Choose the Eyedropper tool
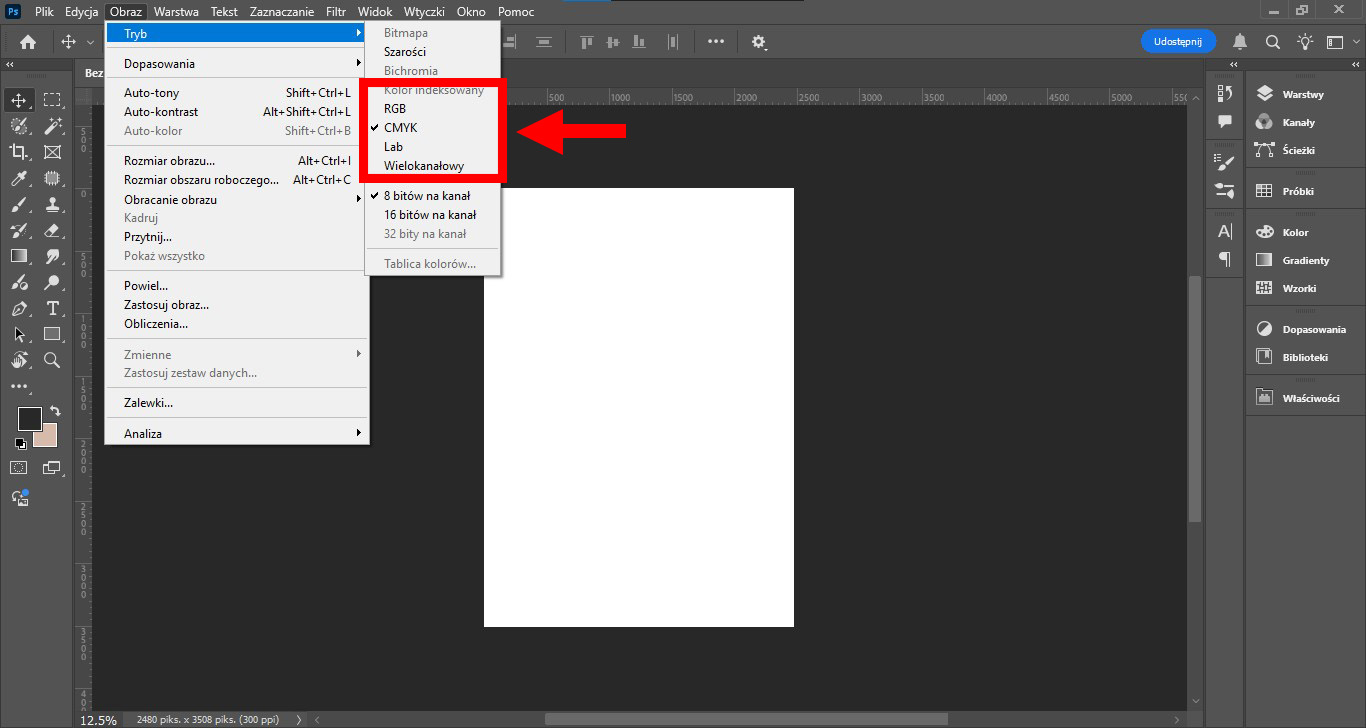Viewport: 1366px width, 728px height. click(19, 178)
